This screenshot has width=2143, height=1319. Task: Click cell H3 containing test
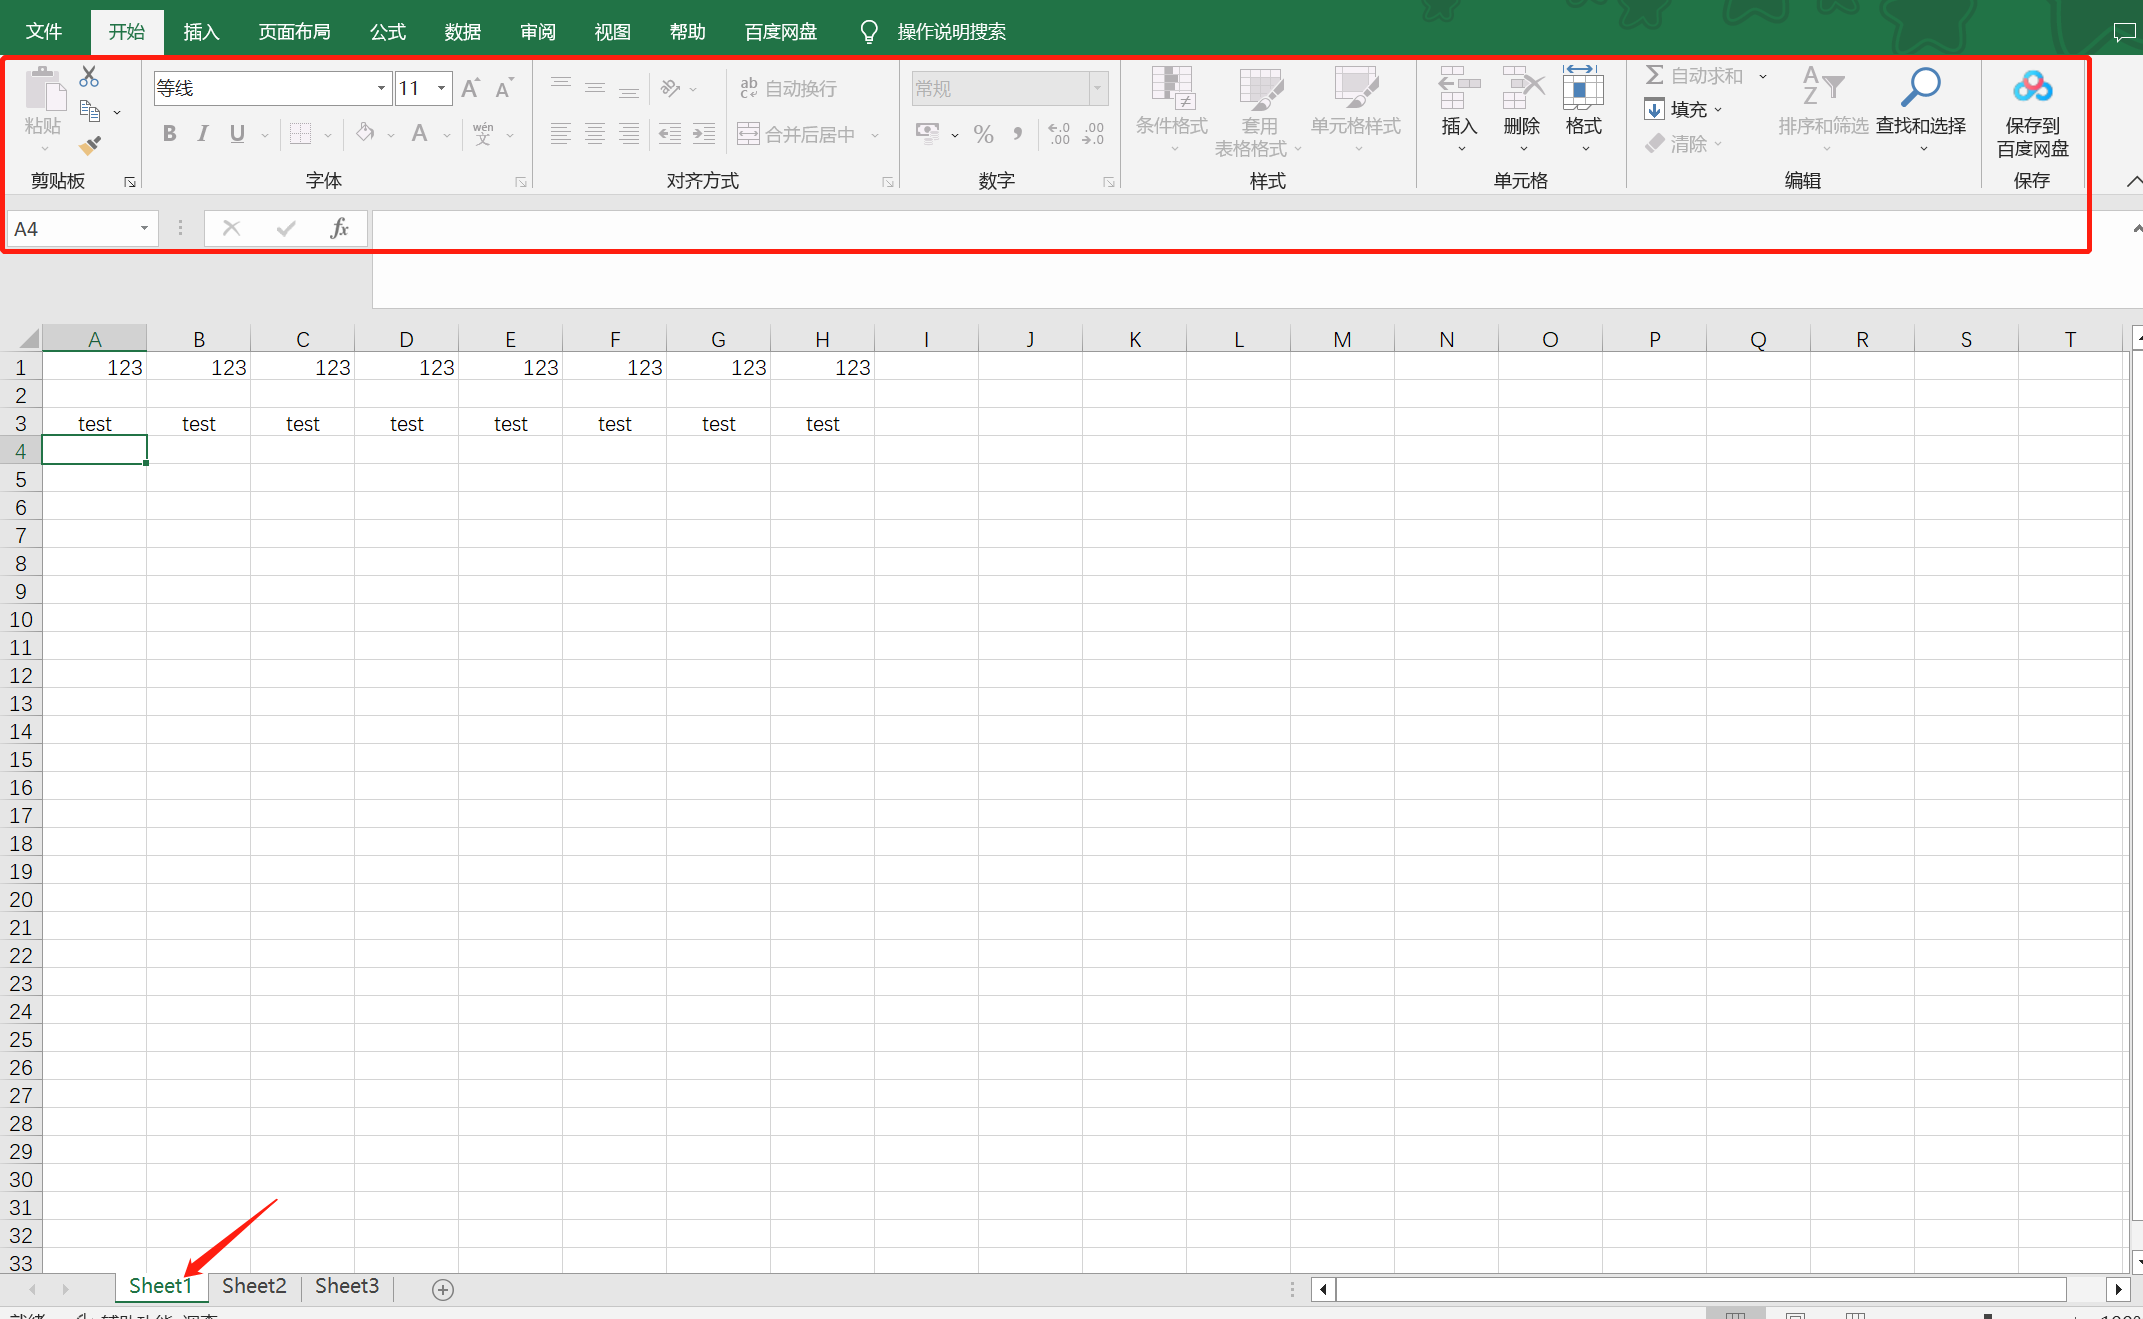(x=823, y=424)
